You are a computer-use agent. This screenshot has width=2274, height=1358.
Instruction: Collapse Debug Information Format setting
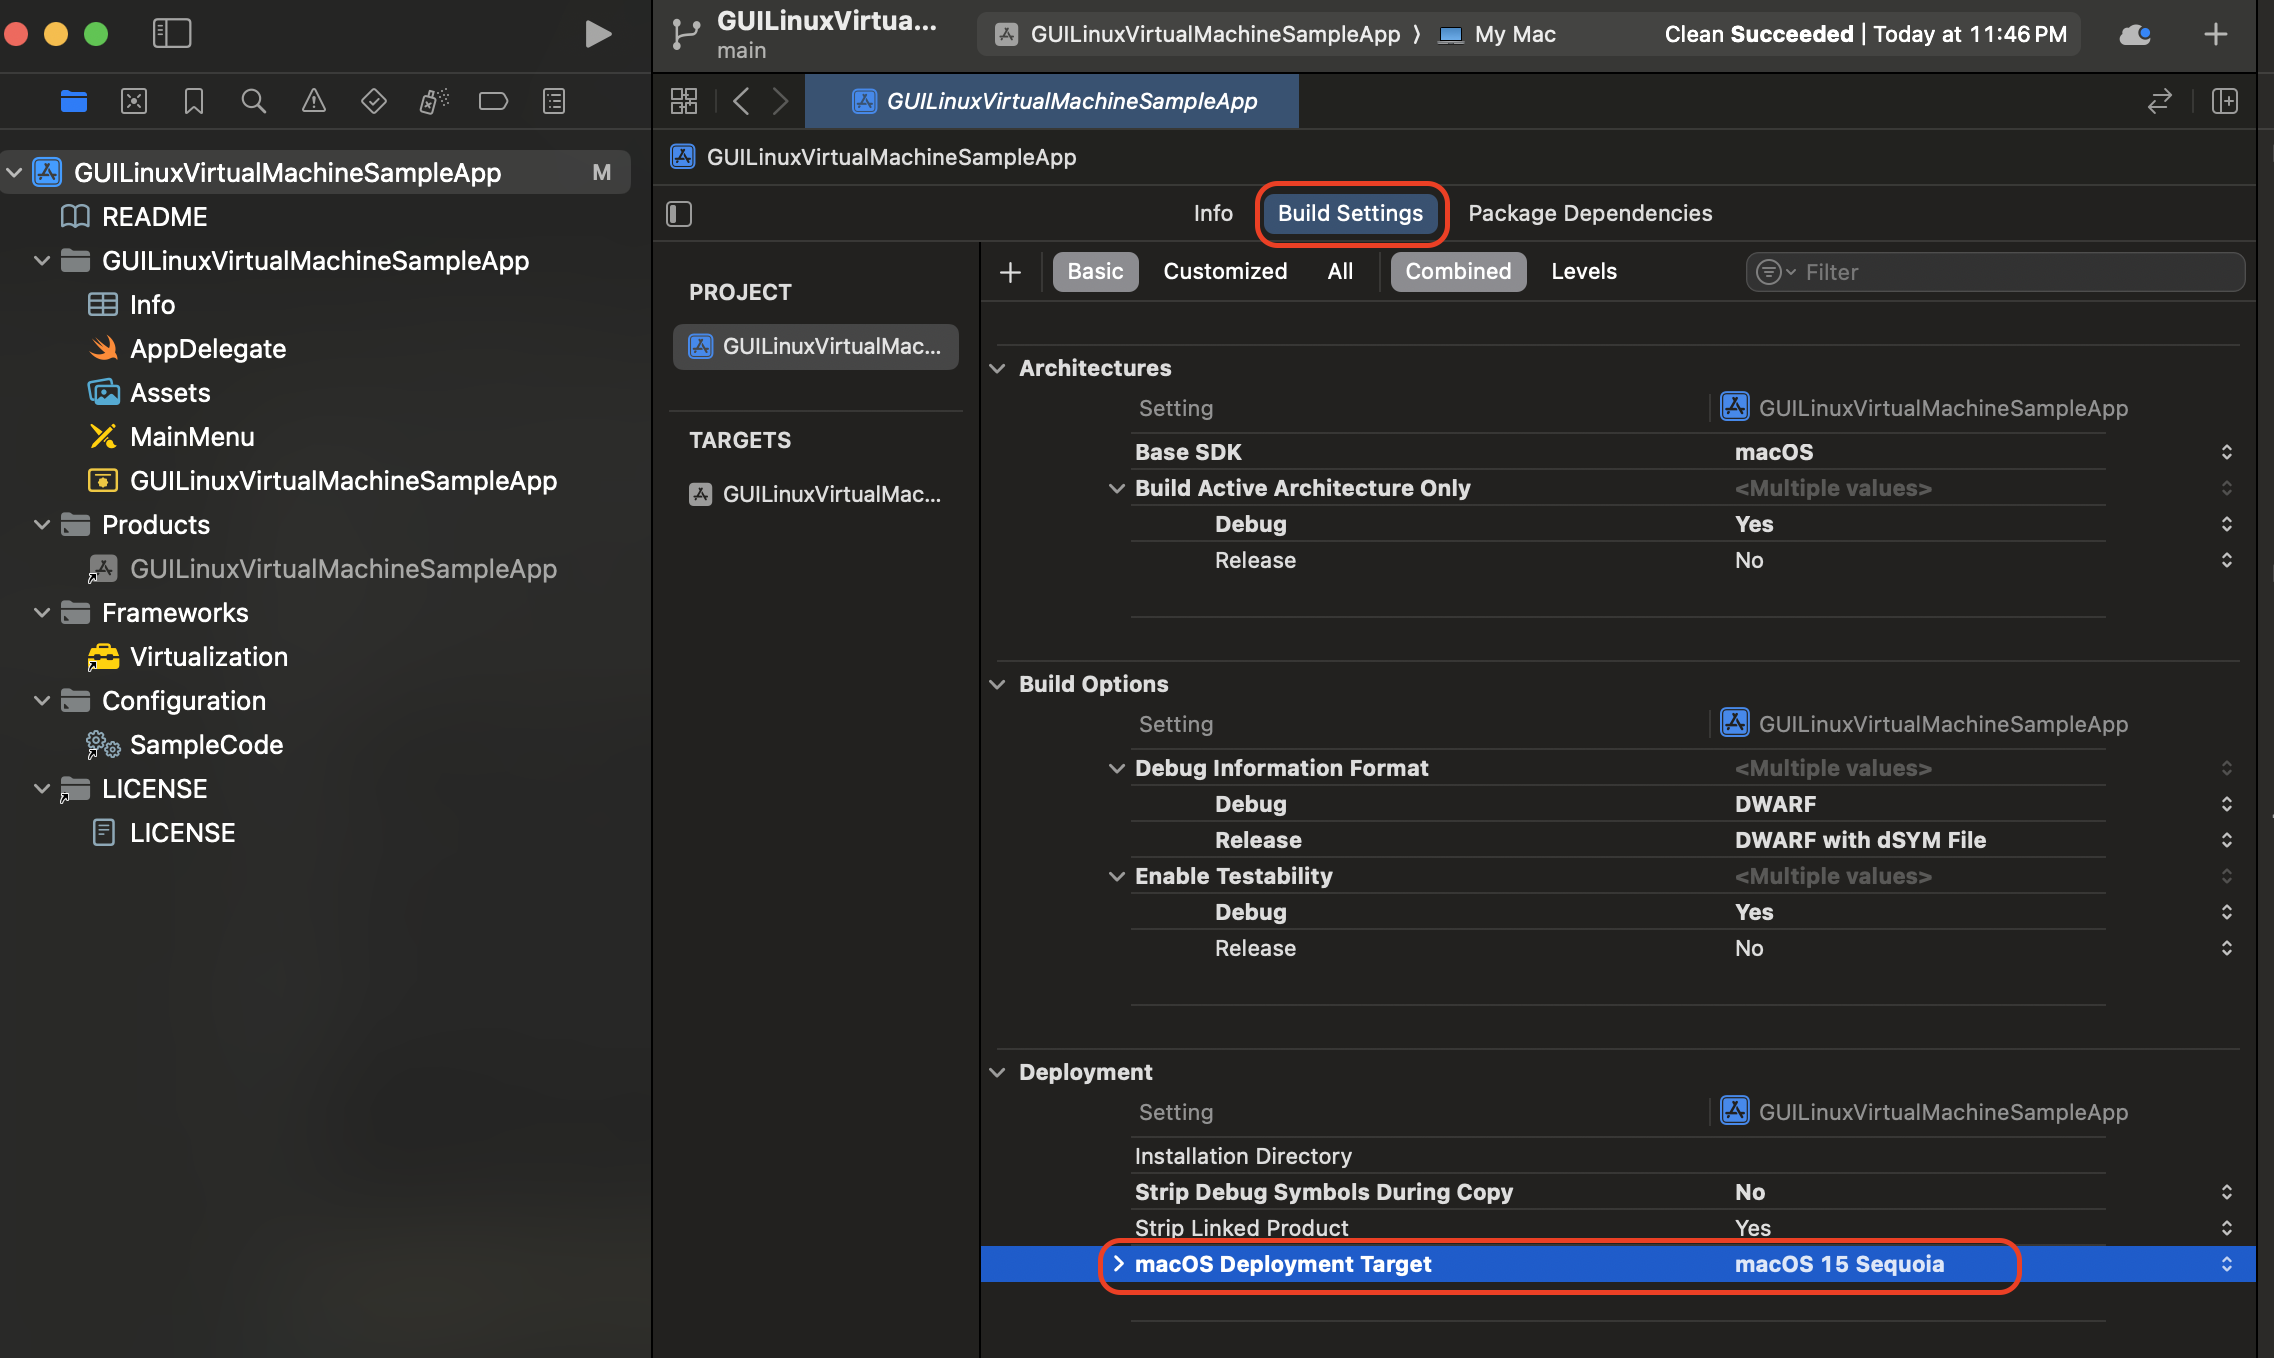tap(1117, 768)
